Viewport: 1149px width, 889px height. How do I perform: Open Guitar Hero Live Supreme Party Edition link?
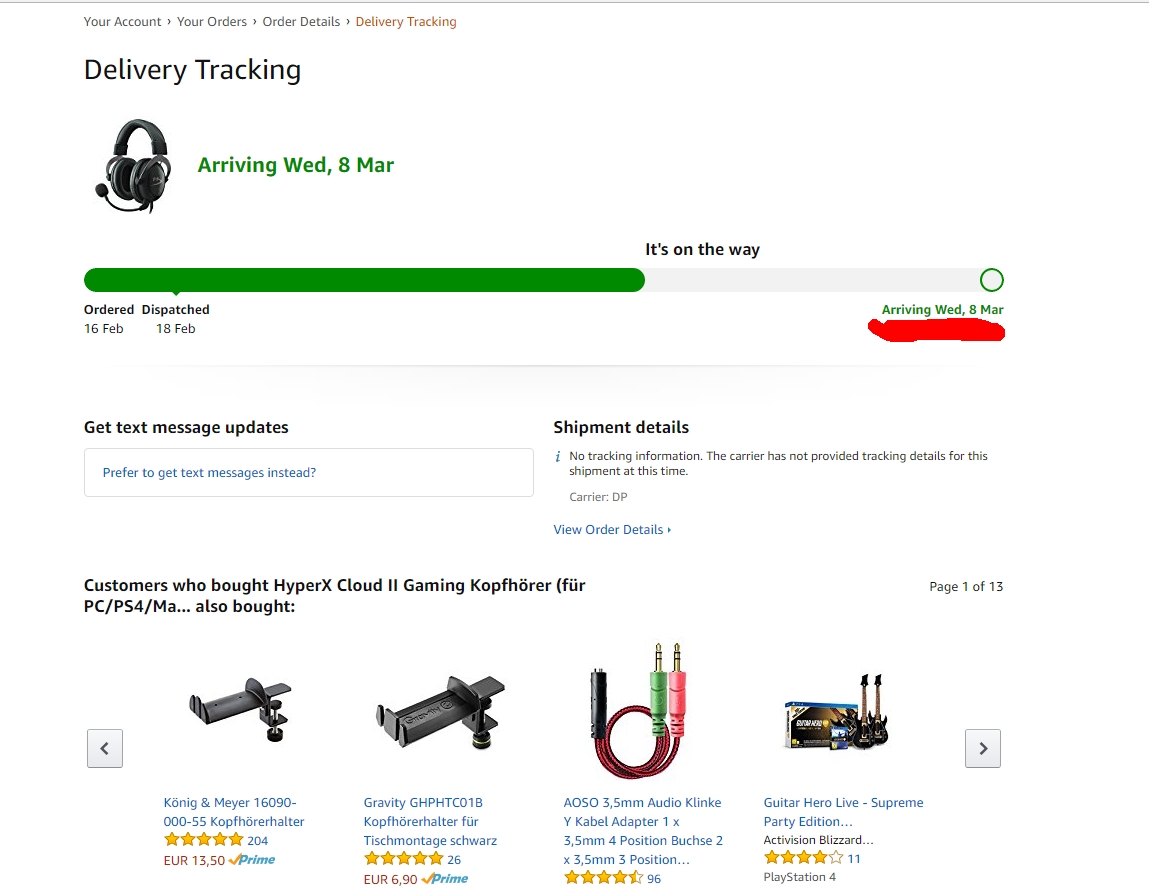point(843,812)
